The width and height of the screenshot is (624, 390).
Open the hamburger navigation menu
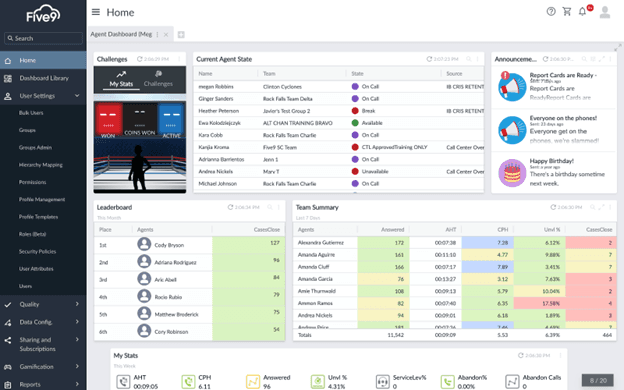coord(96,12)
